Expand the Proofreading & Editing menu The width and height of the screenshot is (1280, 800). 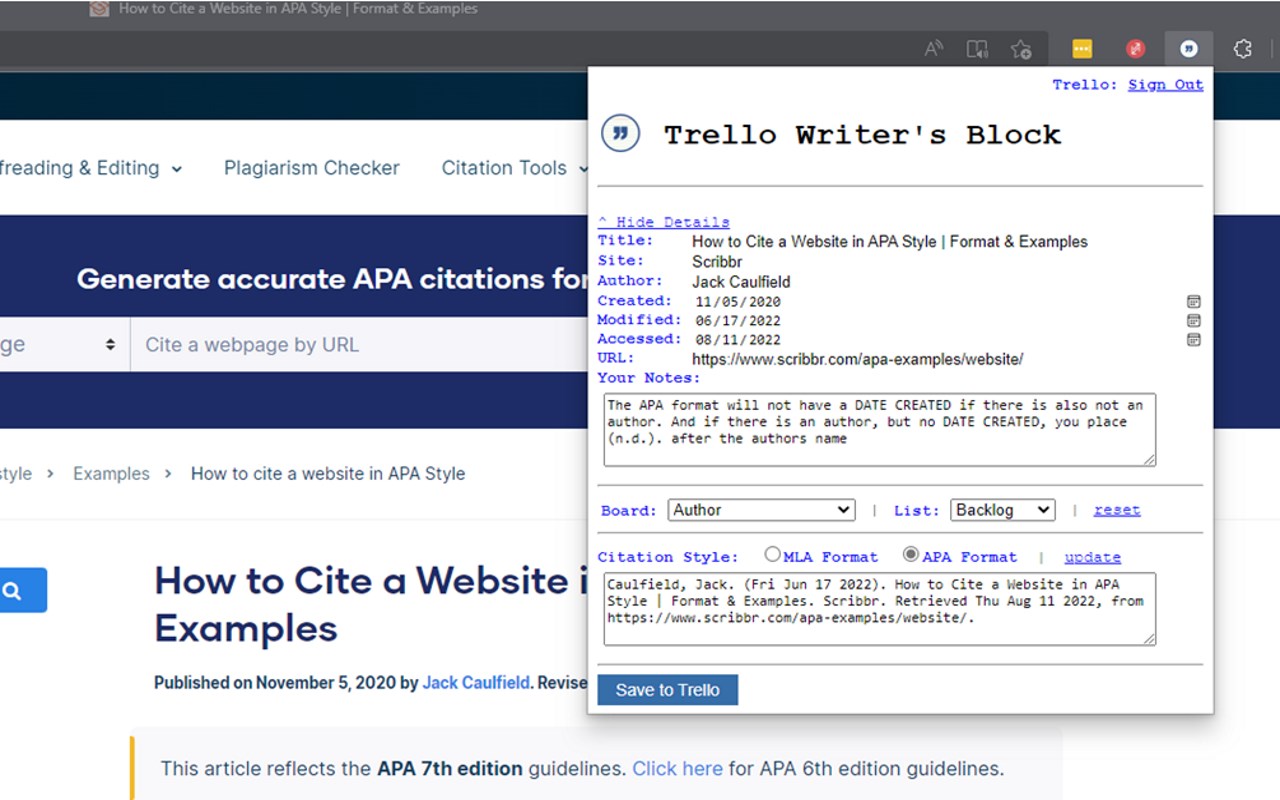click(x=91, y=168)
